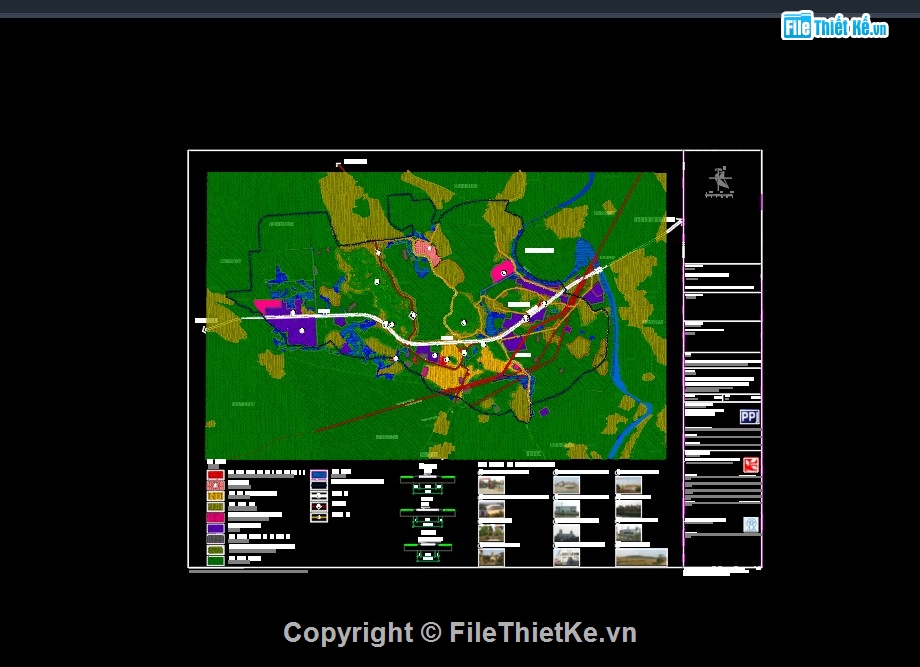Click the Copyright © FileThietKe.vn watermark text

(460, 632)
